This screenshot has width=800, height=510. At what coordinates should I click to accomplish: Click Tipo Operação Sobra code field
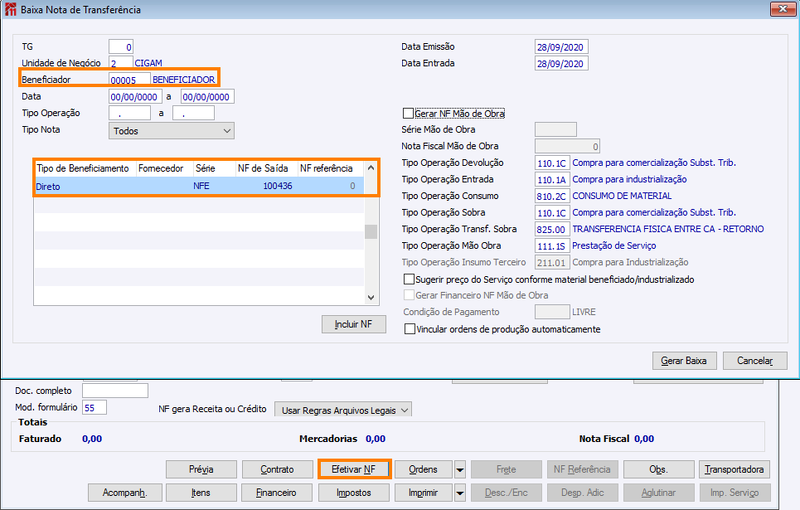[x=552, y=213]
